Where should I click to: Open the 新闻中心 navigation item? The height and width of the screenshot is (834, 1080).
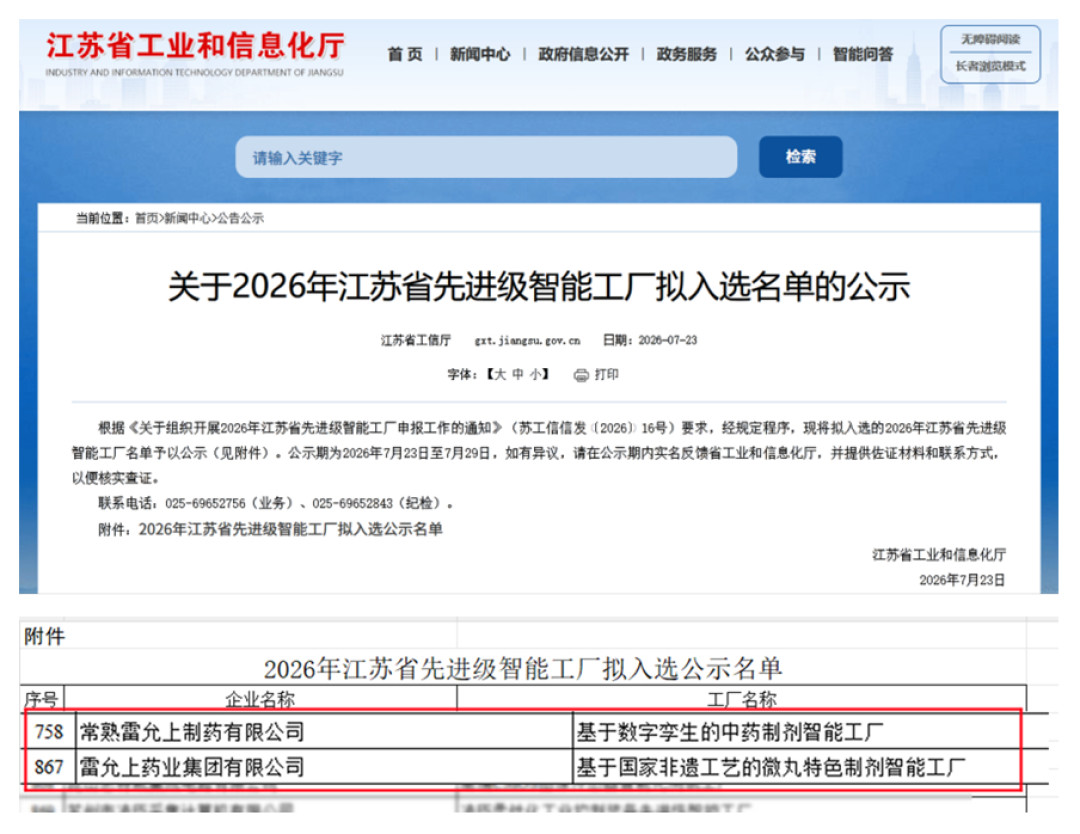pyautogui.click(x=480, y=54)
